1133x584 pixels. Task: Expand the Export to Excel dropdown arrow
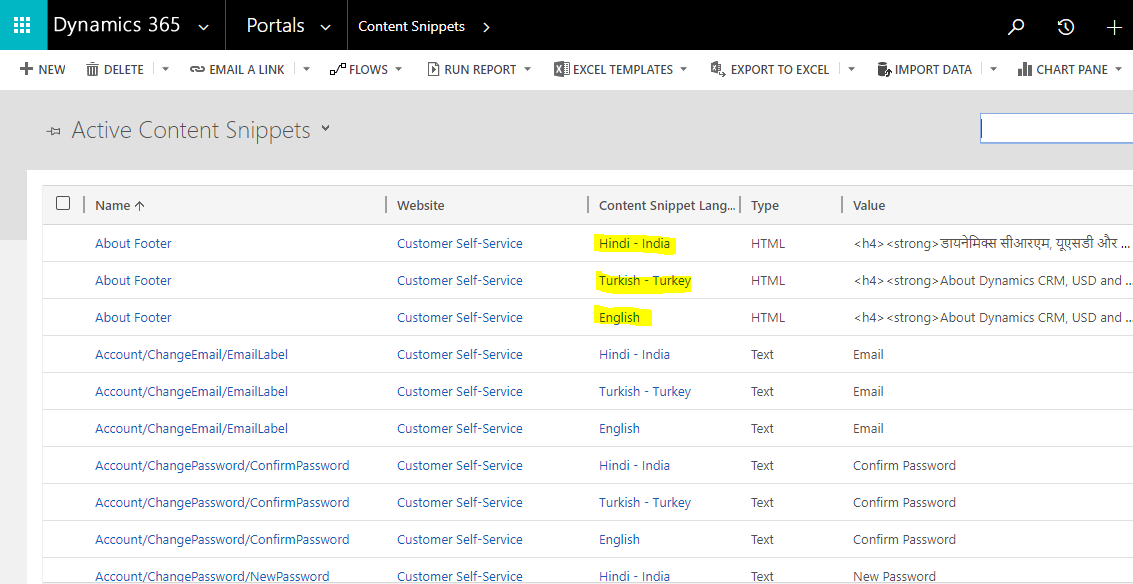point(851,69)
